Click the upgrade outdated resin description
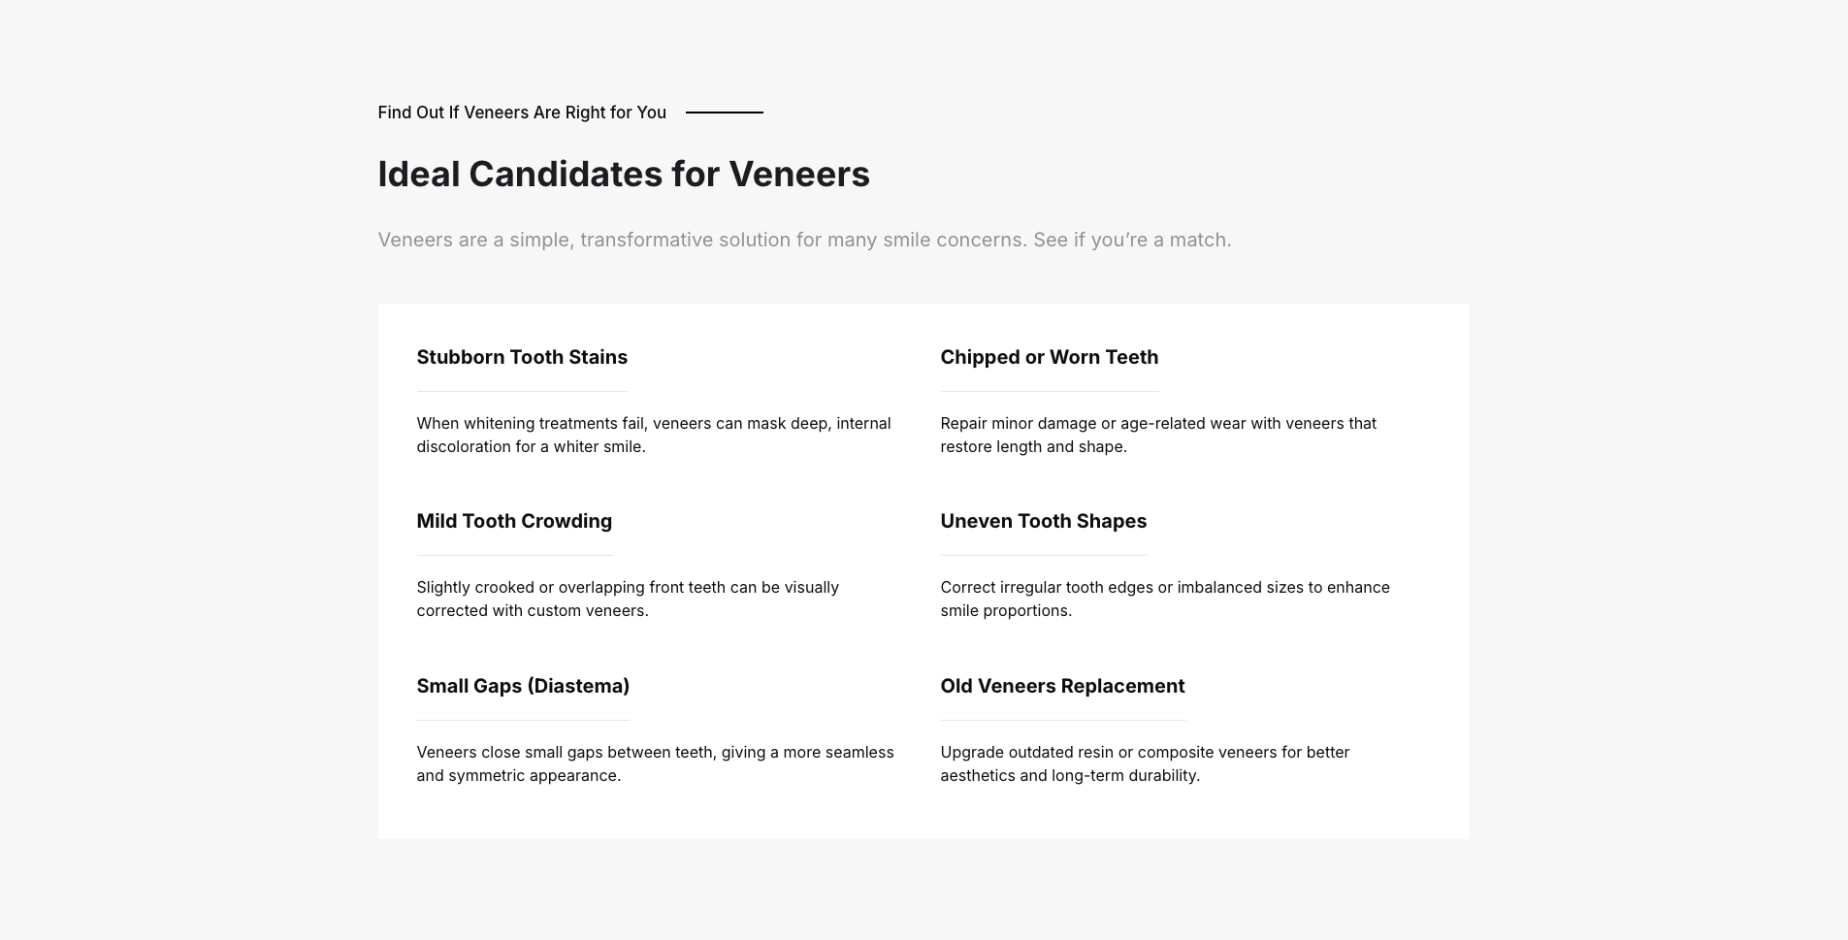1848x940 pixels. [x=1144, y=764]
